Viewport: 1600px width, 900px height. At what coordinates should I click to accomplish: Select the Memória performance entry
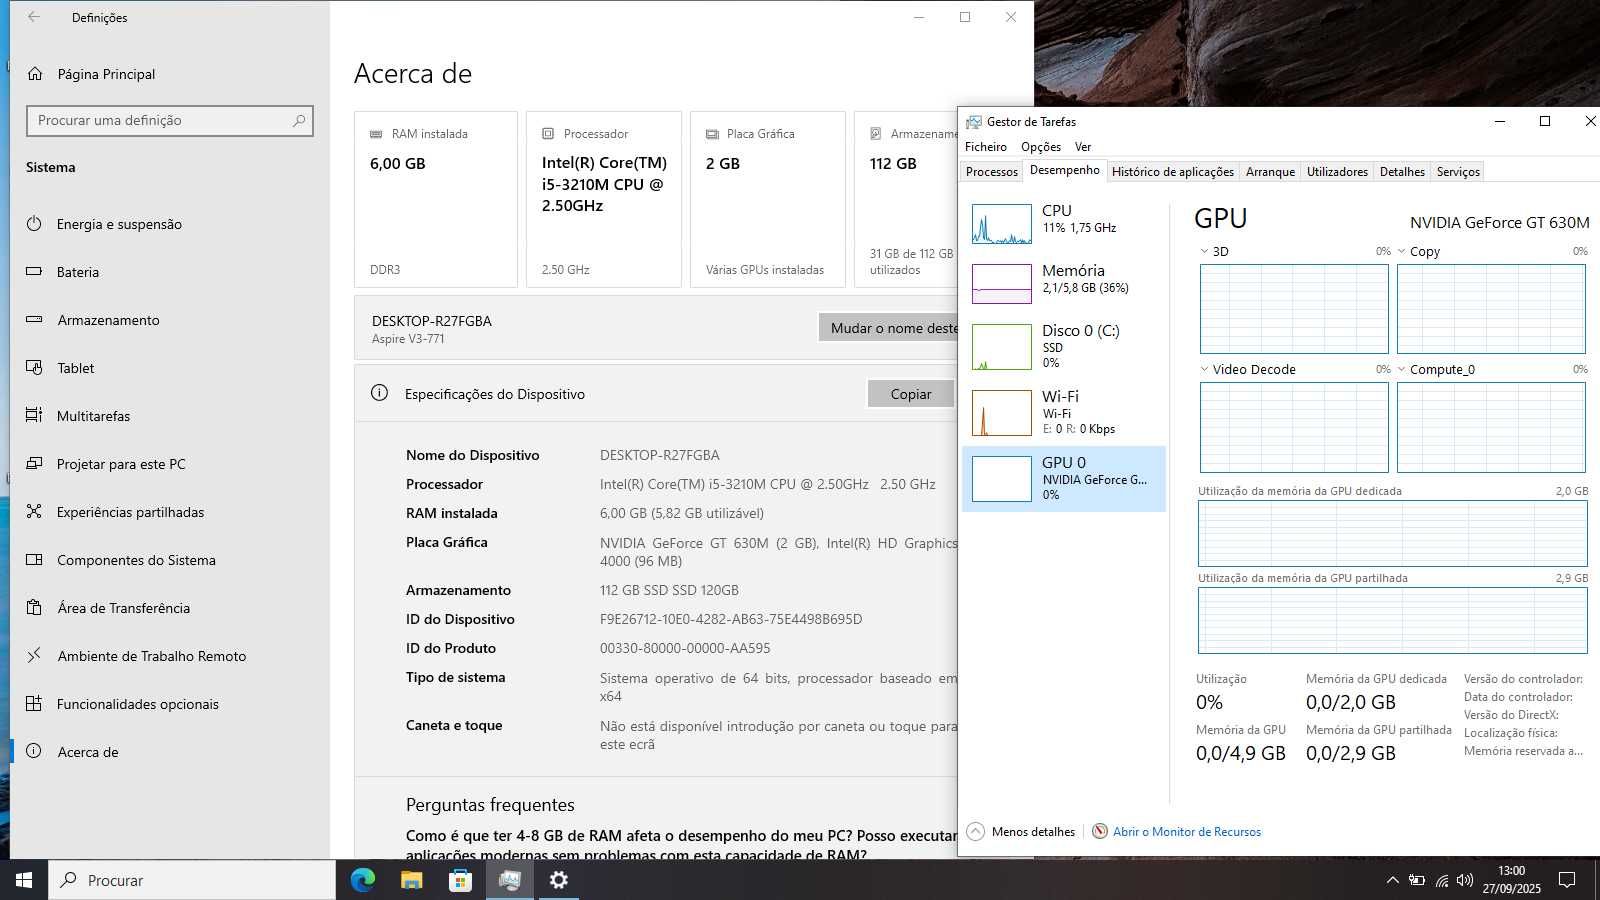(1064, 283)
